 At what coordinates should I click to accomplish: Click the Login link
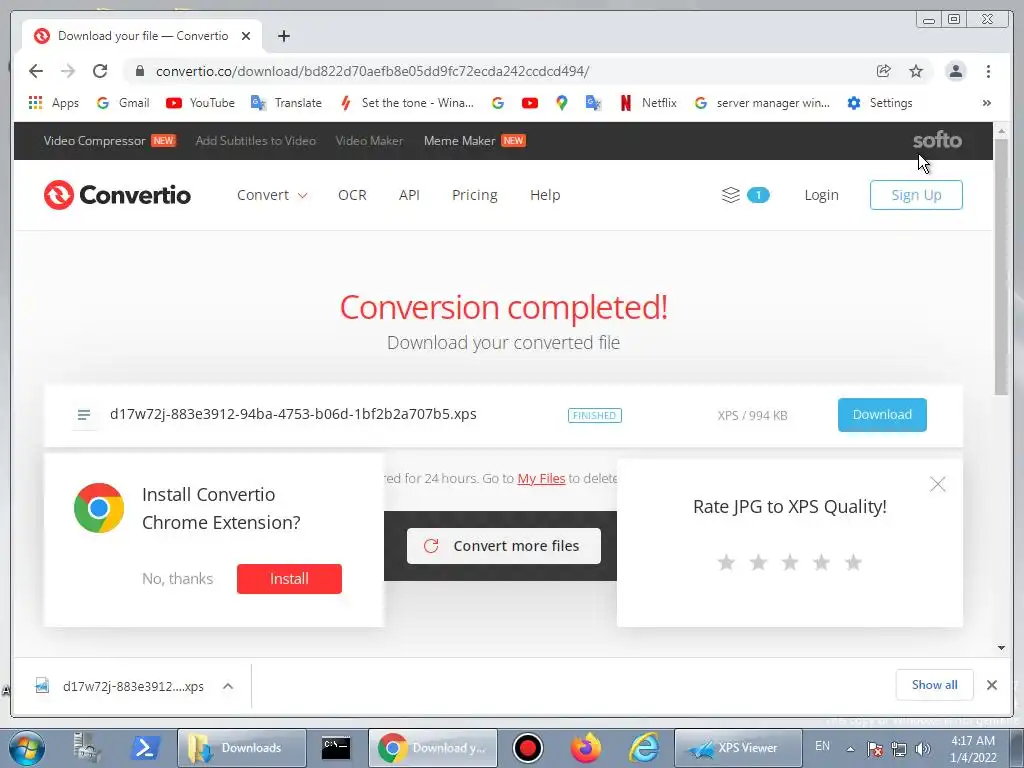point(821,195)
